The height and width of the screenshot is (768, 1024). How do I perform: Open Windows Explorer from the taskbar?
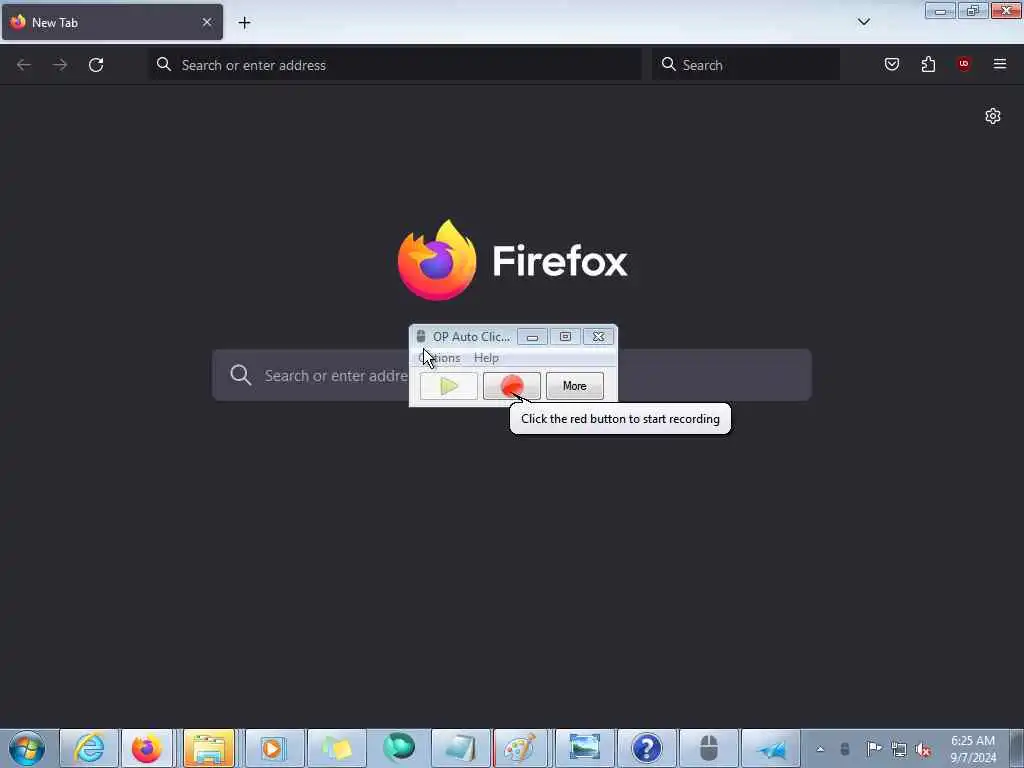(x=209, y=748)
